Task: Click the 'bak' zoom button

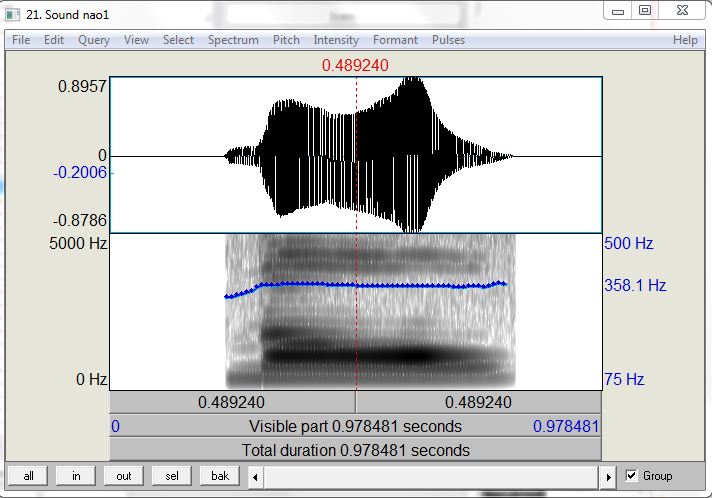Action: click(220, 476)
